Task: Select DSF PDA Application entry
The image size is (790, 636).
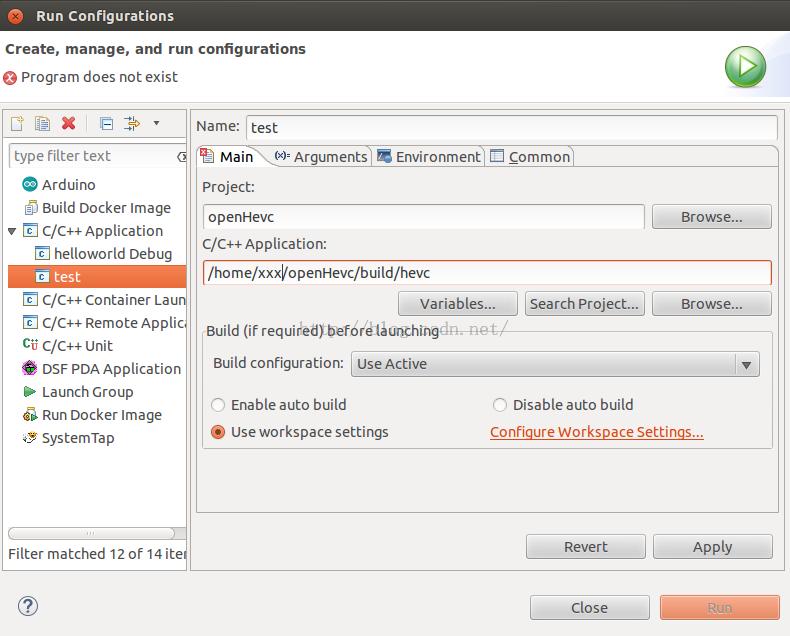Action: tap(111, 369)
